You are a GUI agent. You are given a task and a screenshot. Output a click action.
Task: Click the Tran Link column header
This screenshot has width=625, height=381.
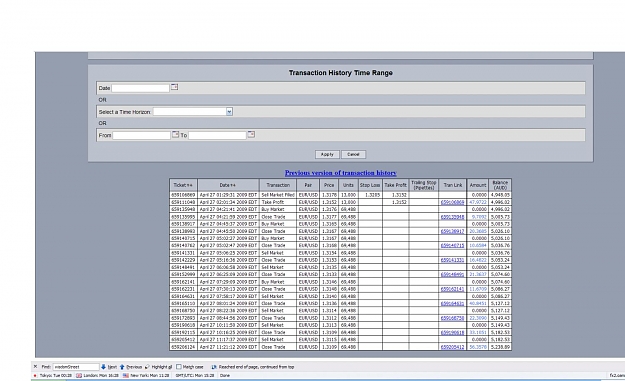(x=453, y=185)
